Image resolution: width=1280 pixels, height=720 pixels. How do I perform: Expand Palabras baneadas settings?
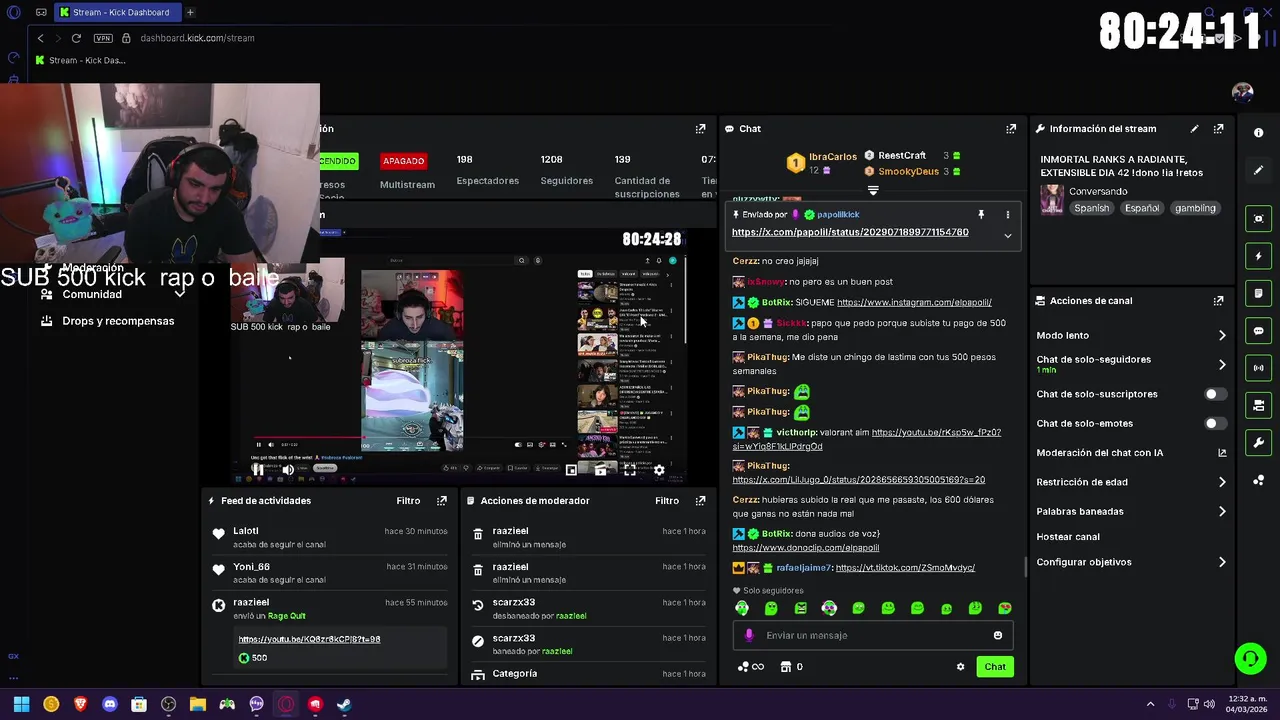[1131, 512]
